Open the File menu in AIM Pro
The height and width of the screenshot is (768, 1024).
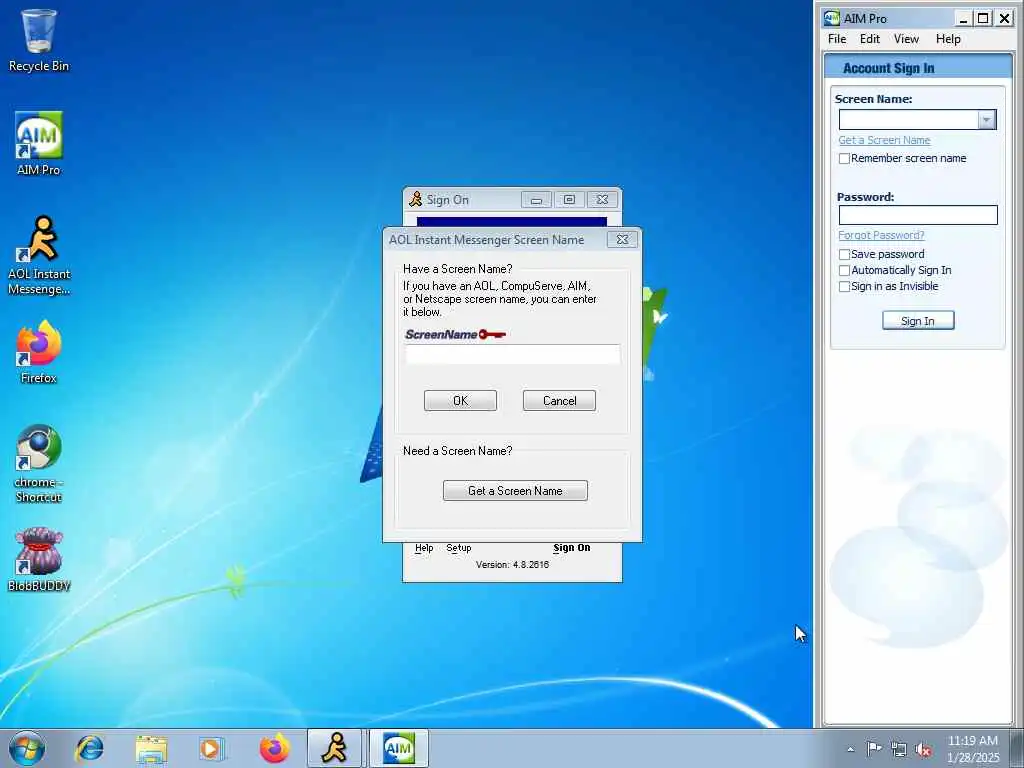click(x=837, y=39)
